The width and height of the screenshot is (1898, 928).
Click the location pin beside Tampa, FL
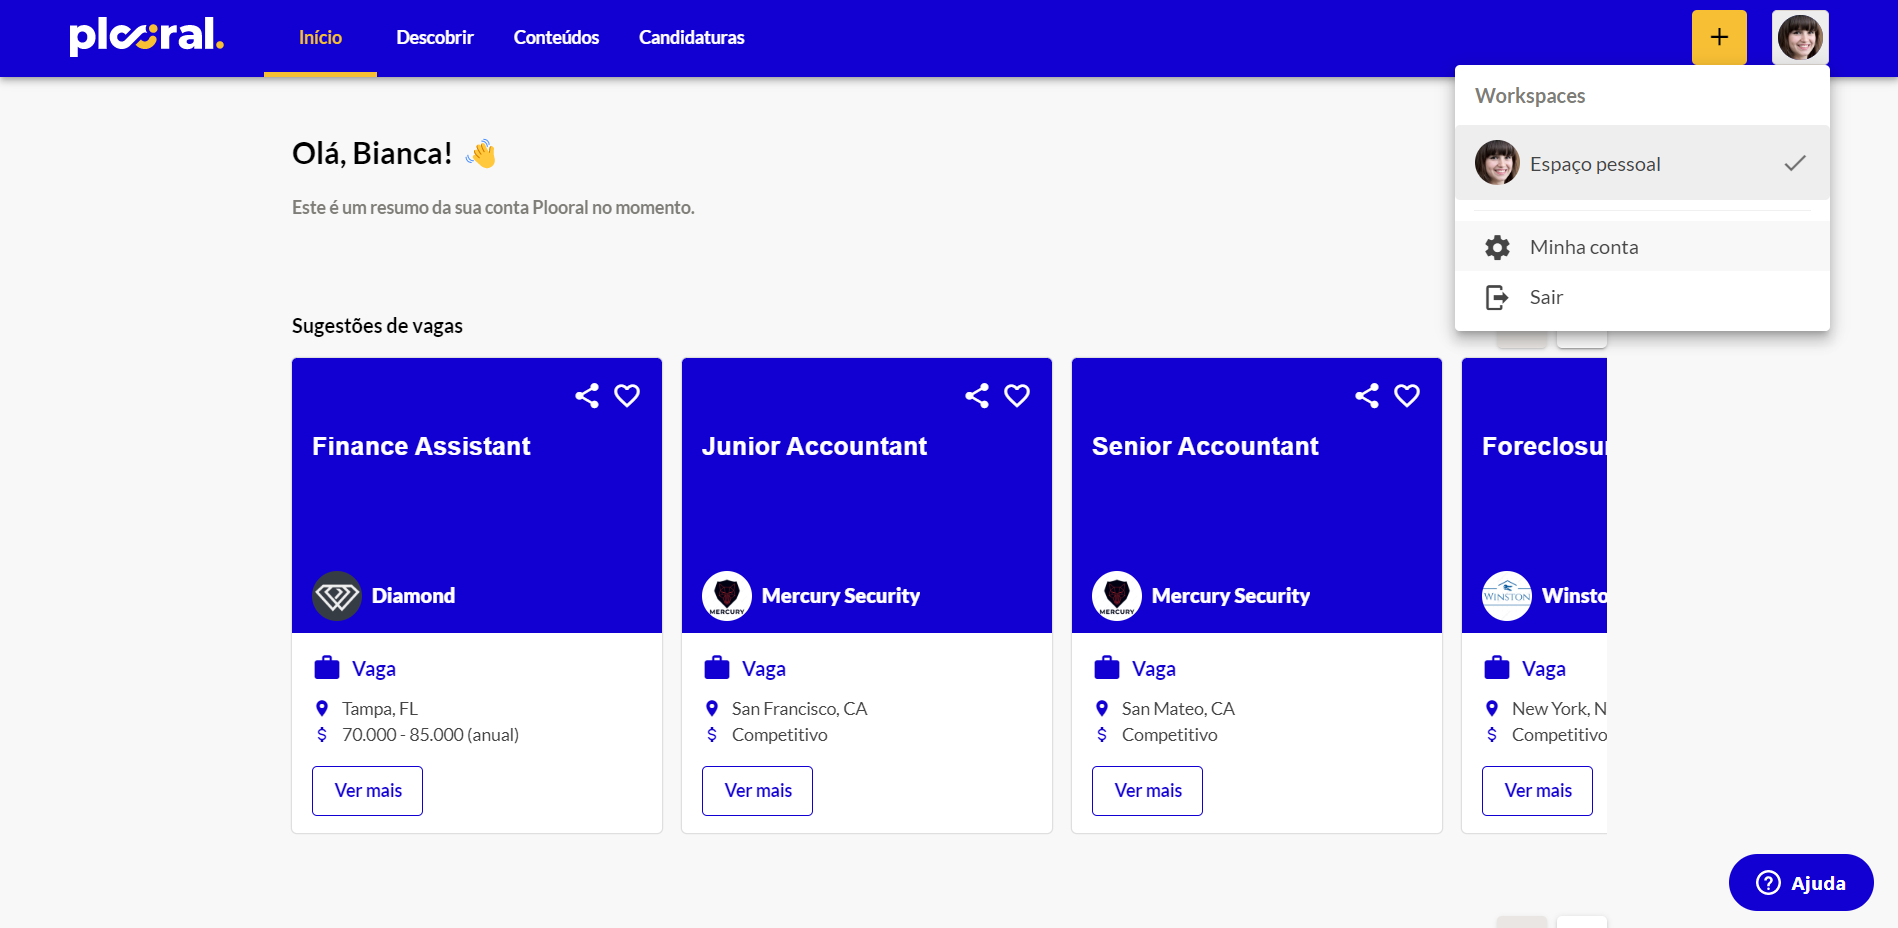pos(322,709)
